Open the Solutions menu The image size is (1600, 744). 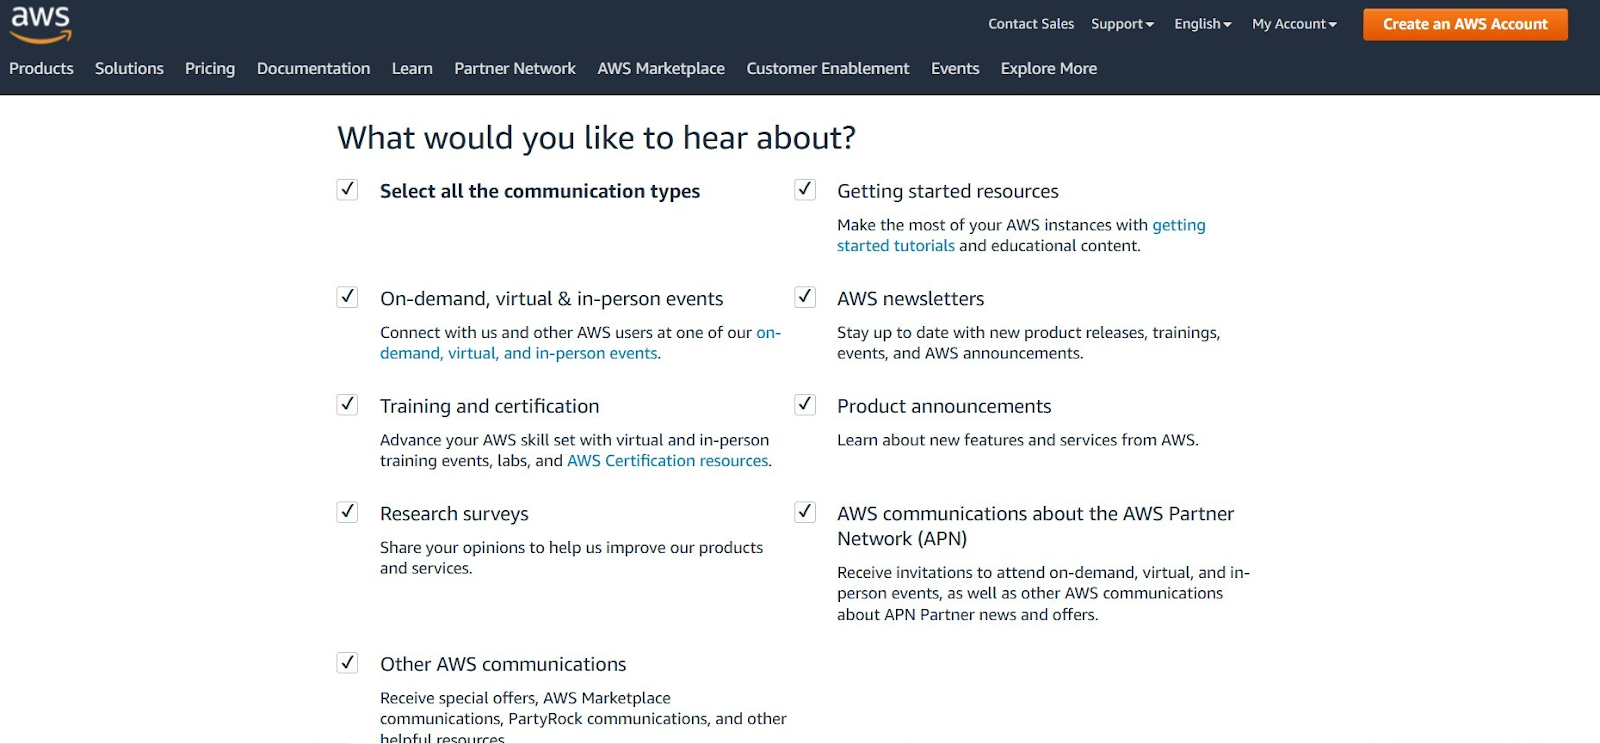[129, 68]
